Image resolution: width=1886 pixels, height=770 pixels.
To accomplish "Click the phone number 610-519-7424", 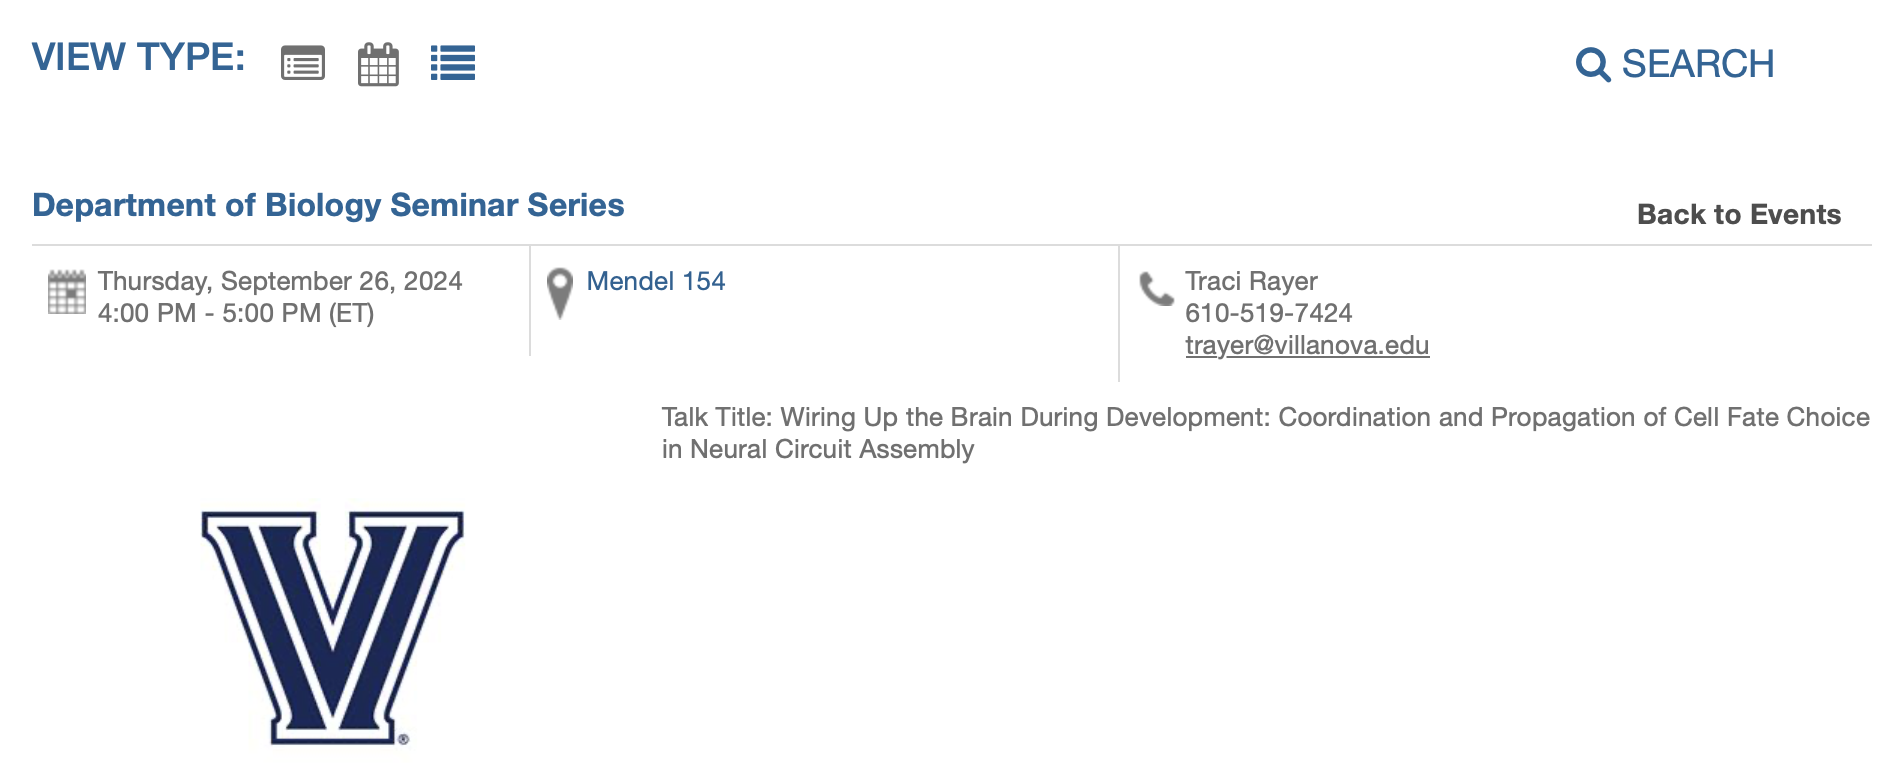I will point(1268,313).
